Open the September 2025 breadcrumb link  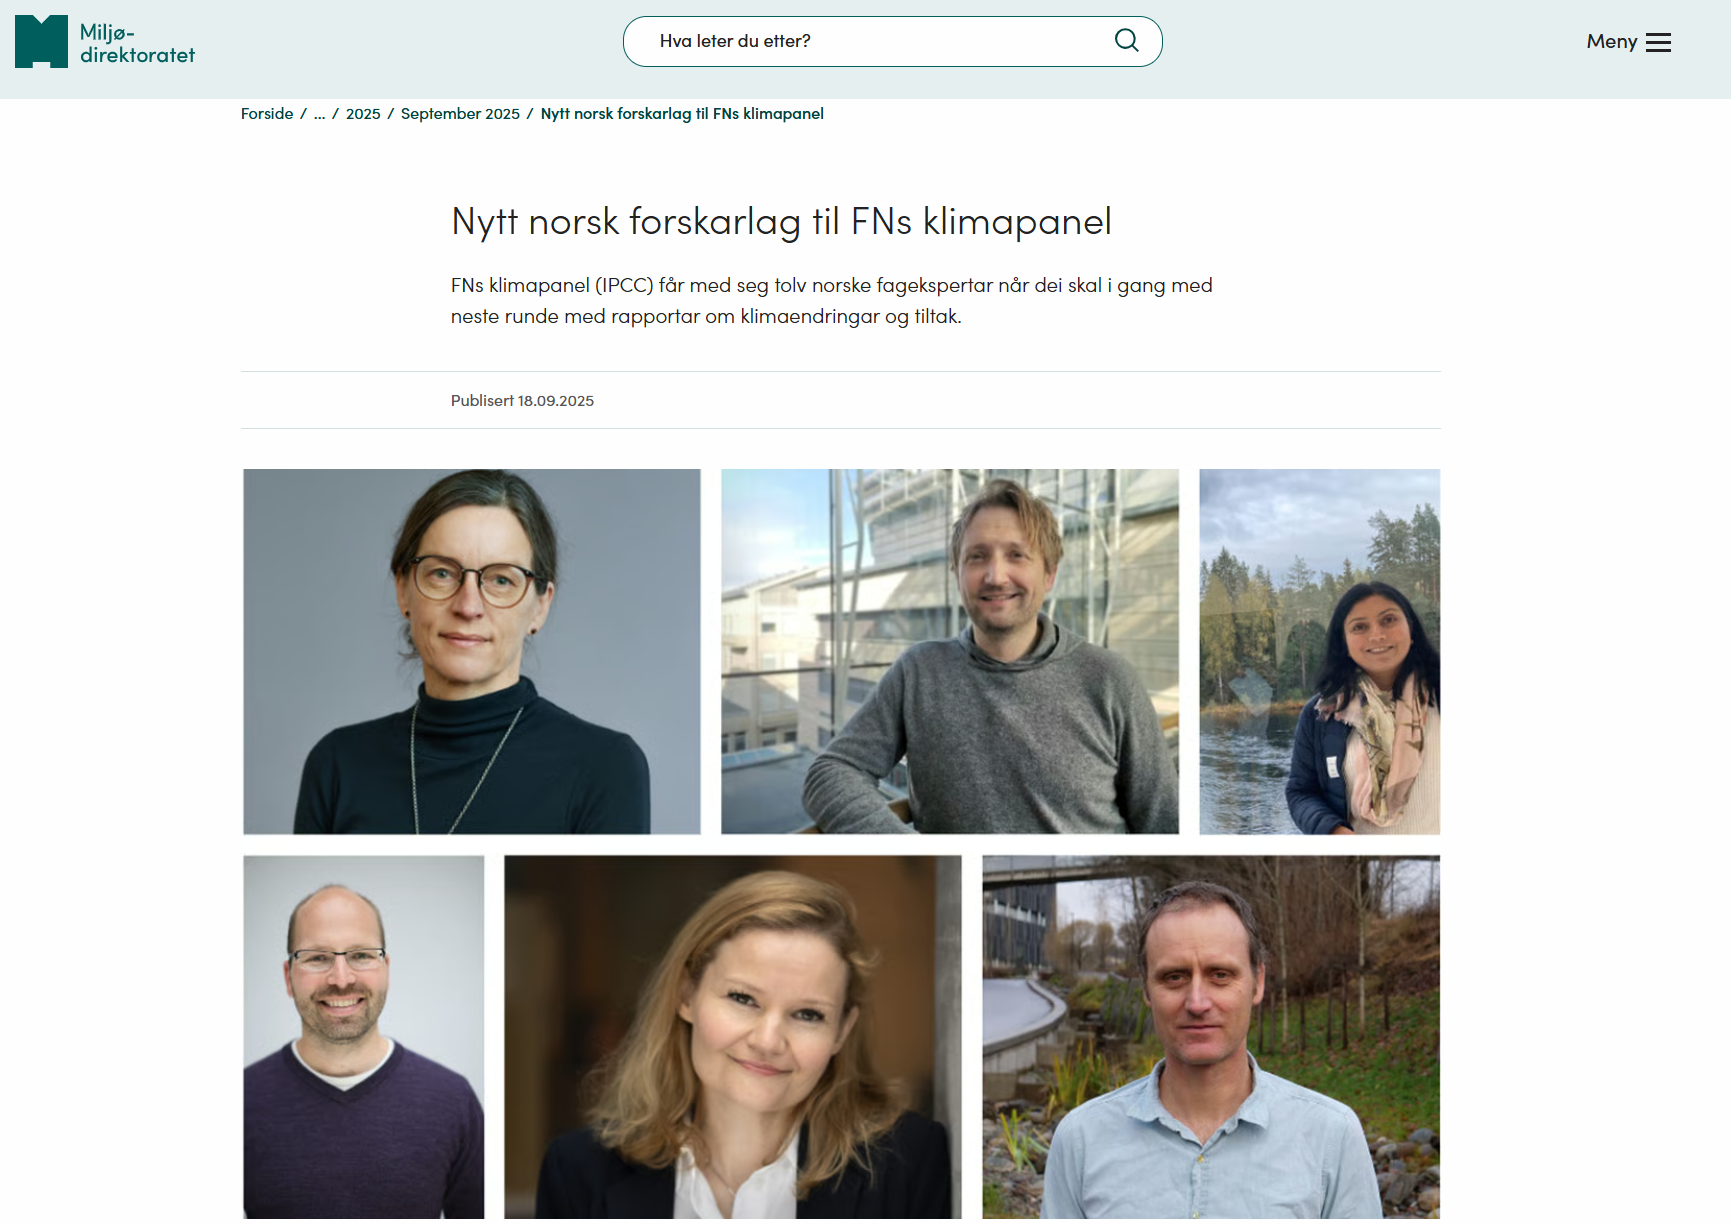coord(460,114)
